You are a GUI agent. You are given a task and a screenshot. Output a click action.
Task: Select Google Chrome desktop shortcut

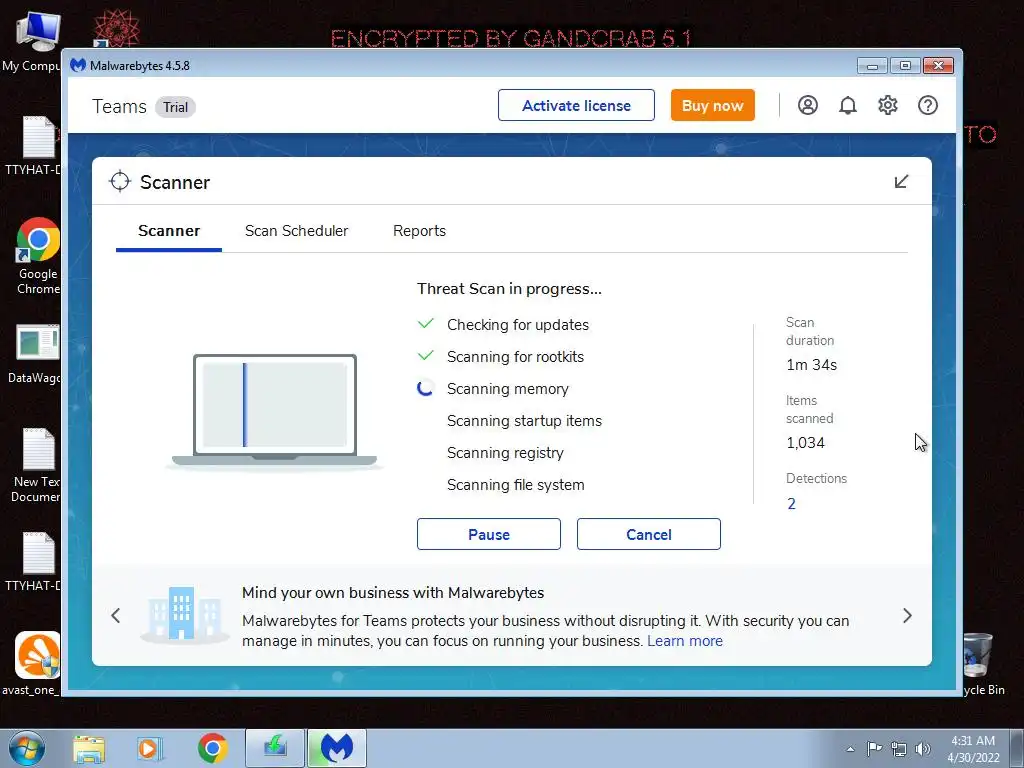pos(38,256)
